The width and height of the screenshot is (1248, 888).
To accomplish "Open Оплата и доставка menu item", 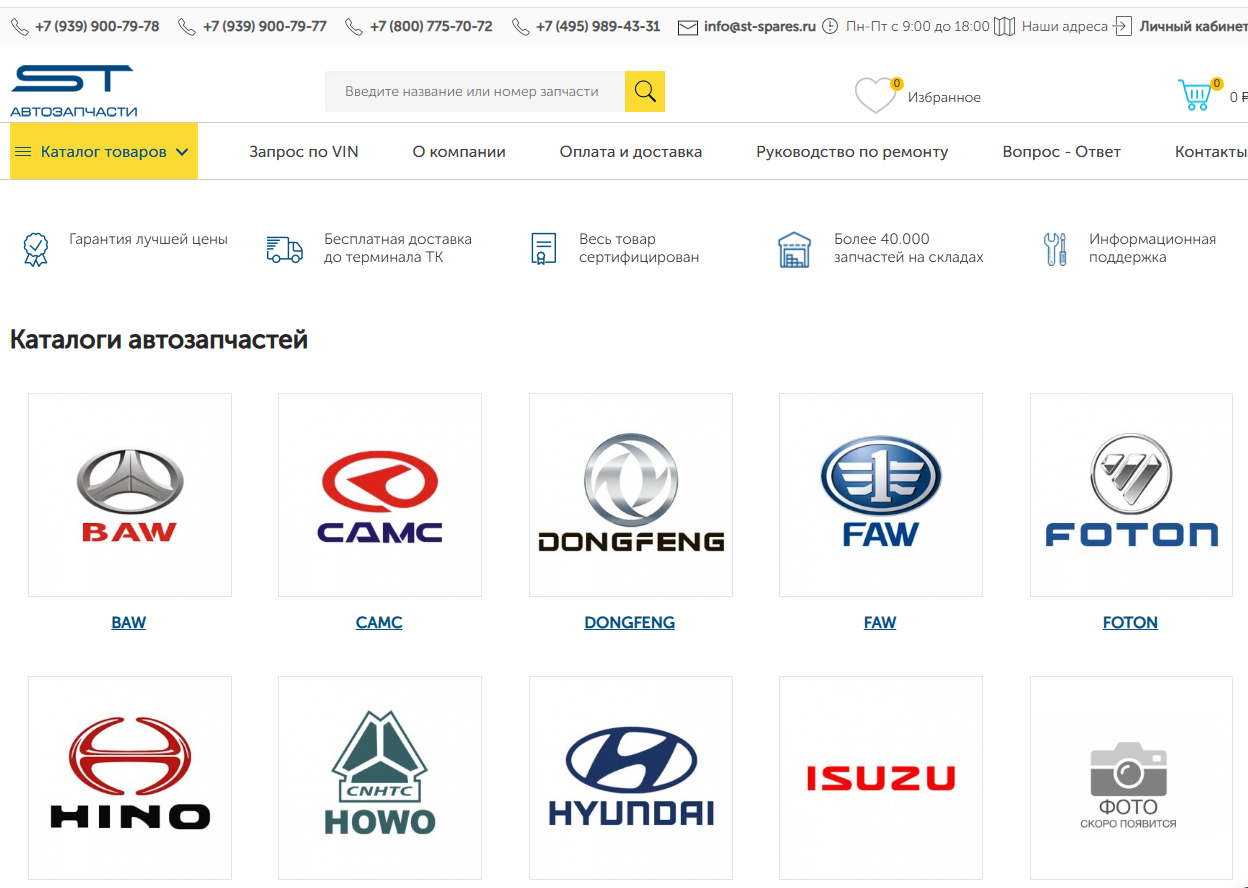I will (631, 152).
